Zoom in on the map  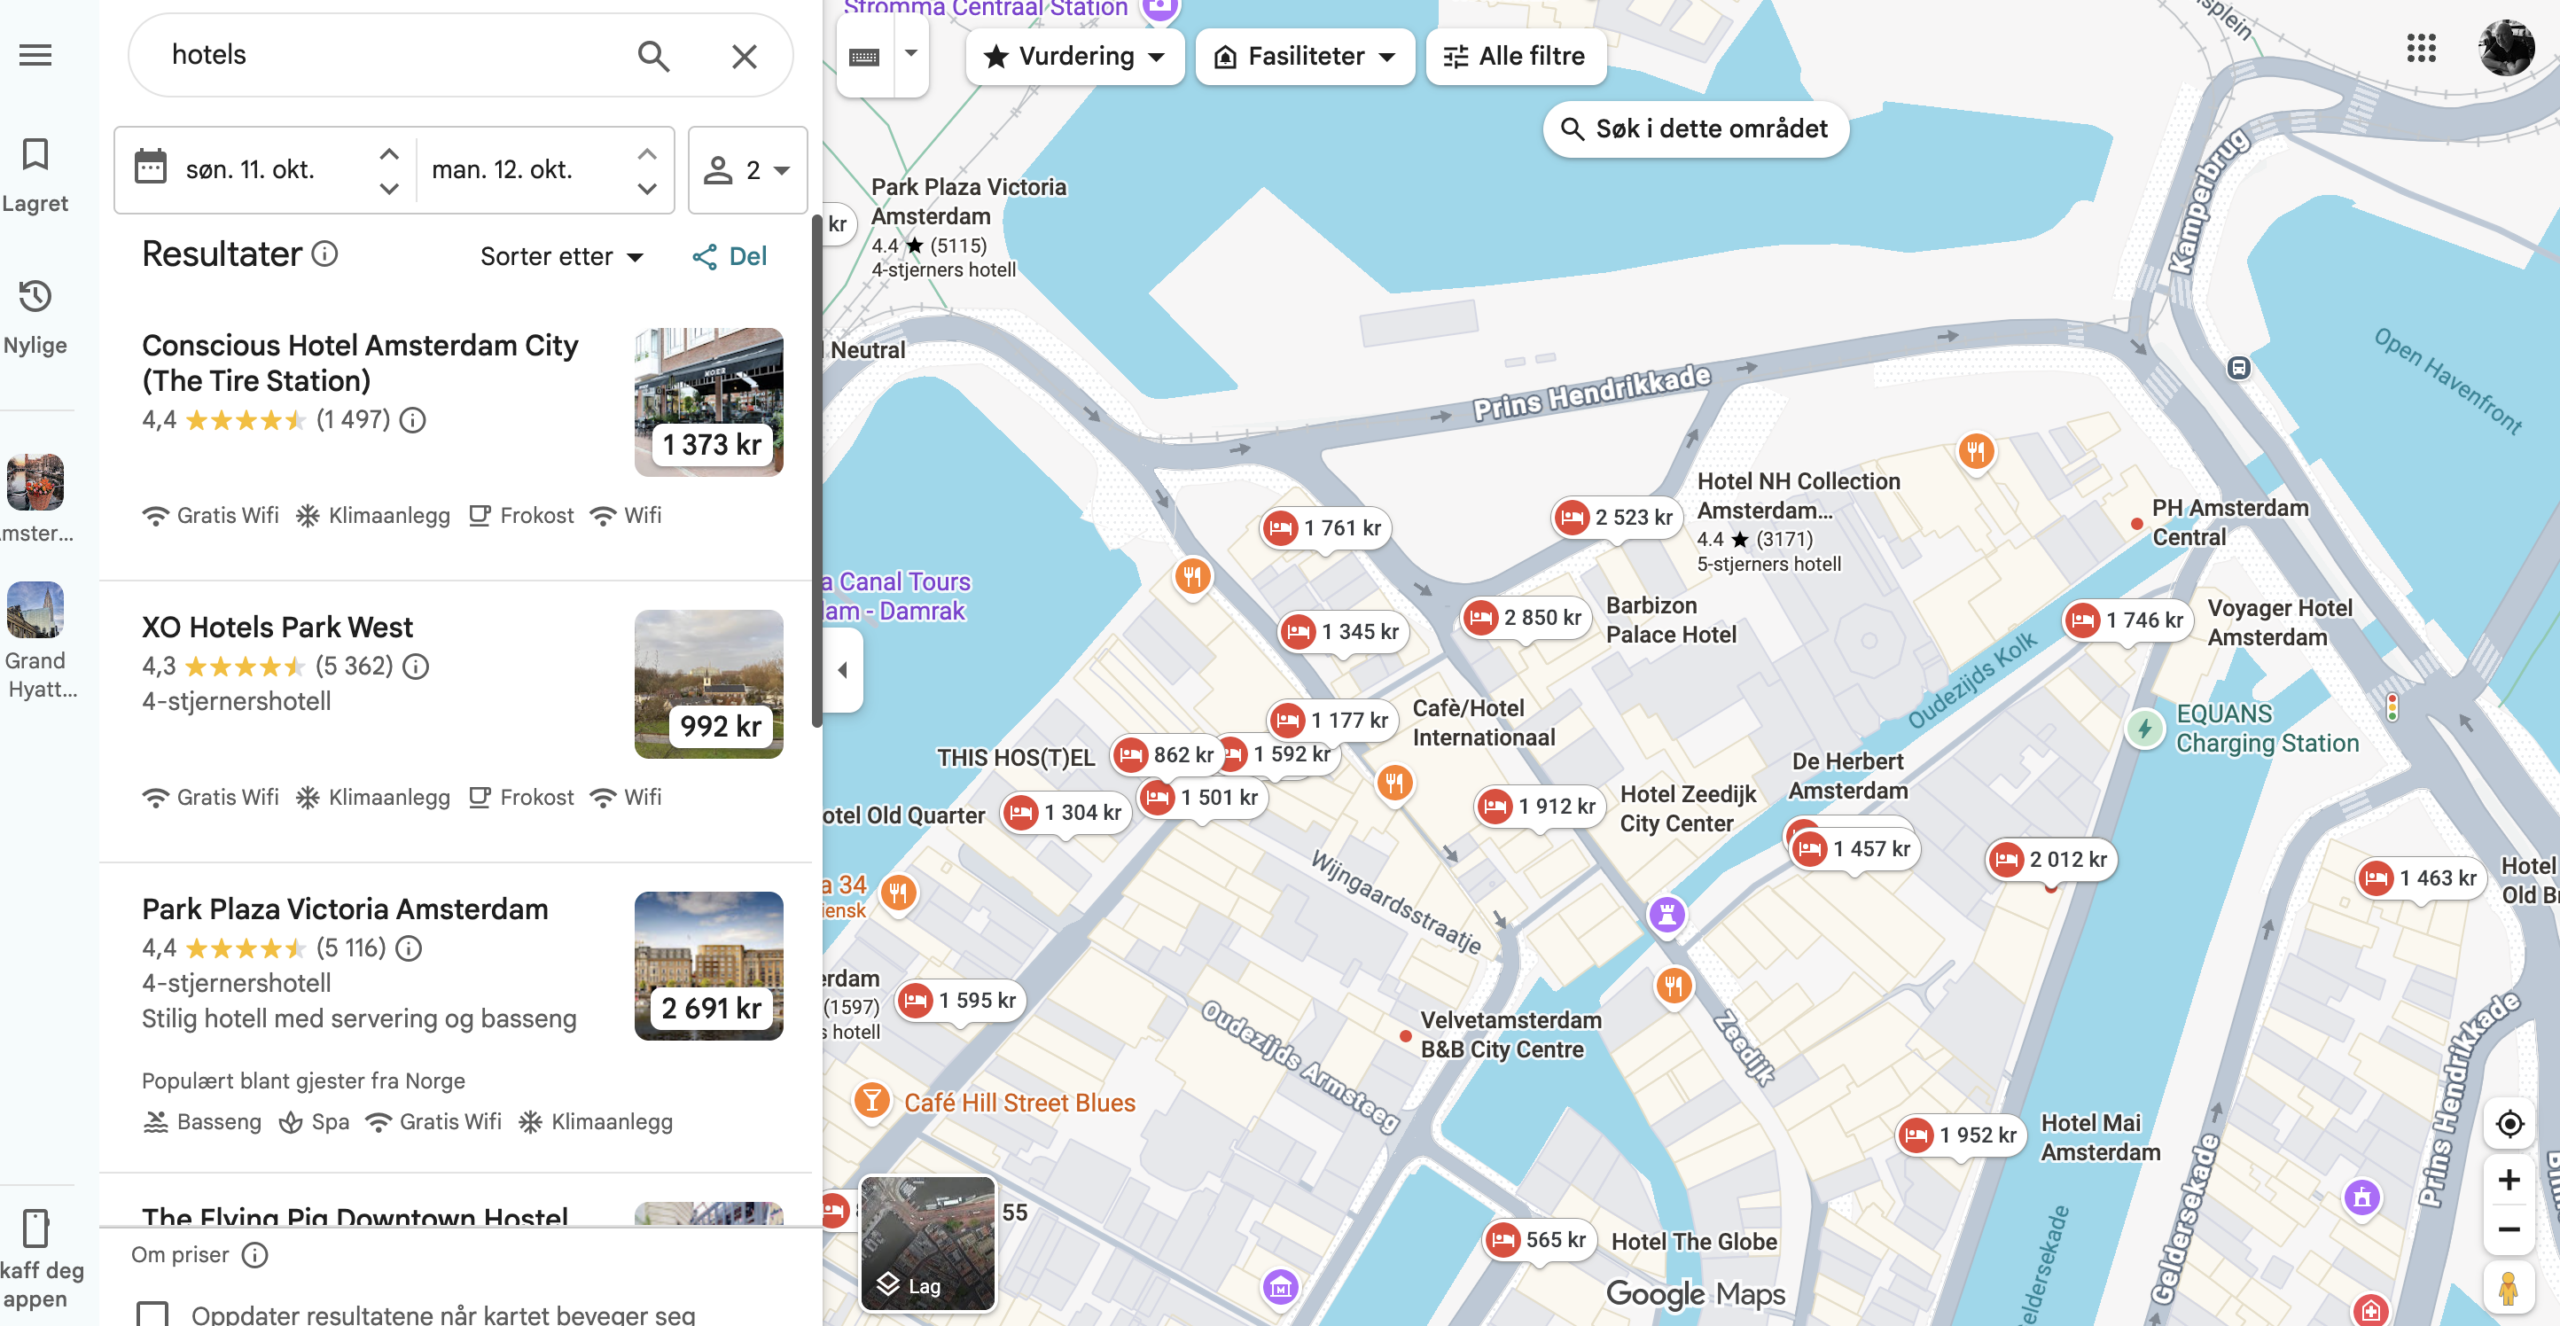pos(2509,1180)
